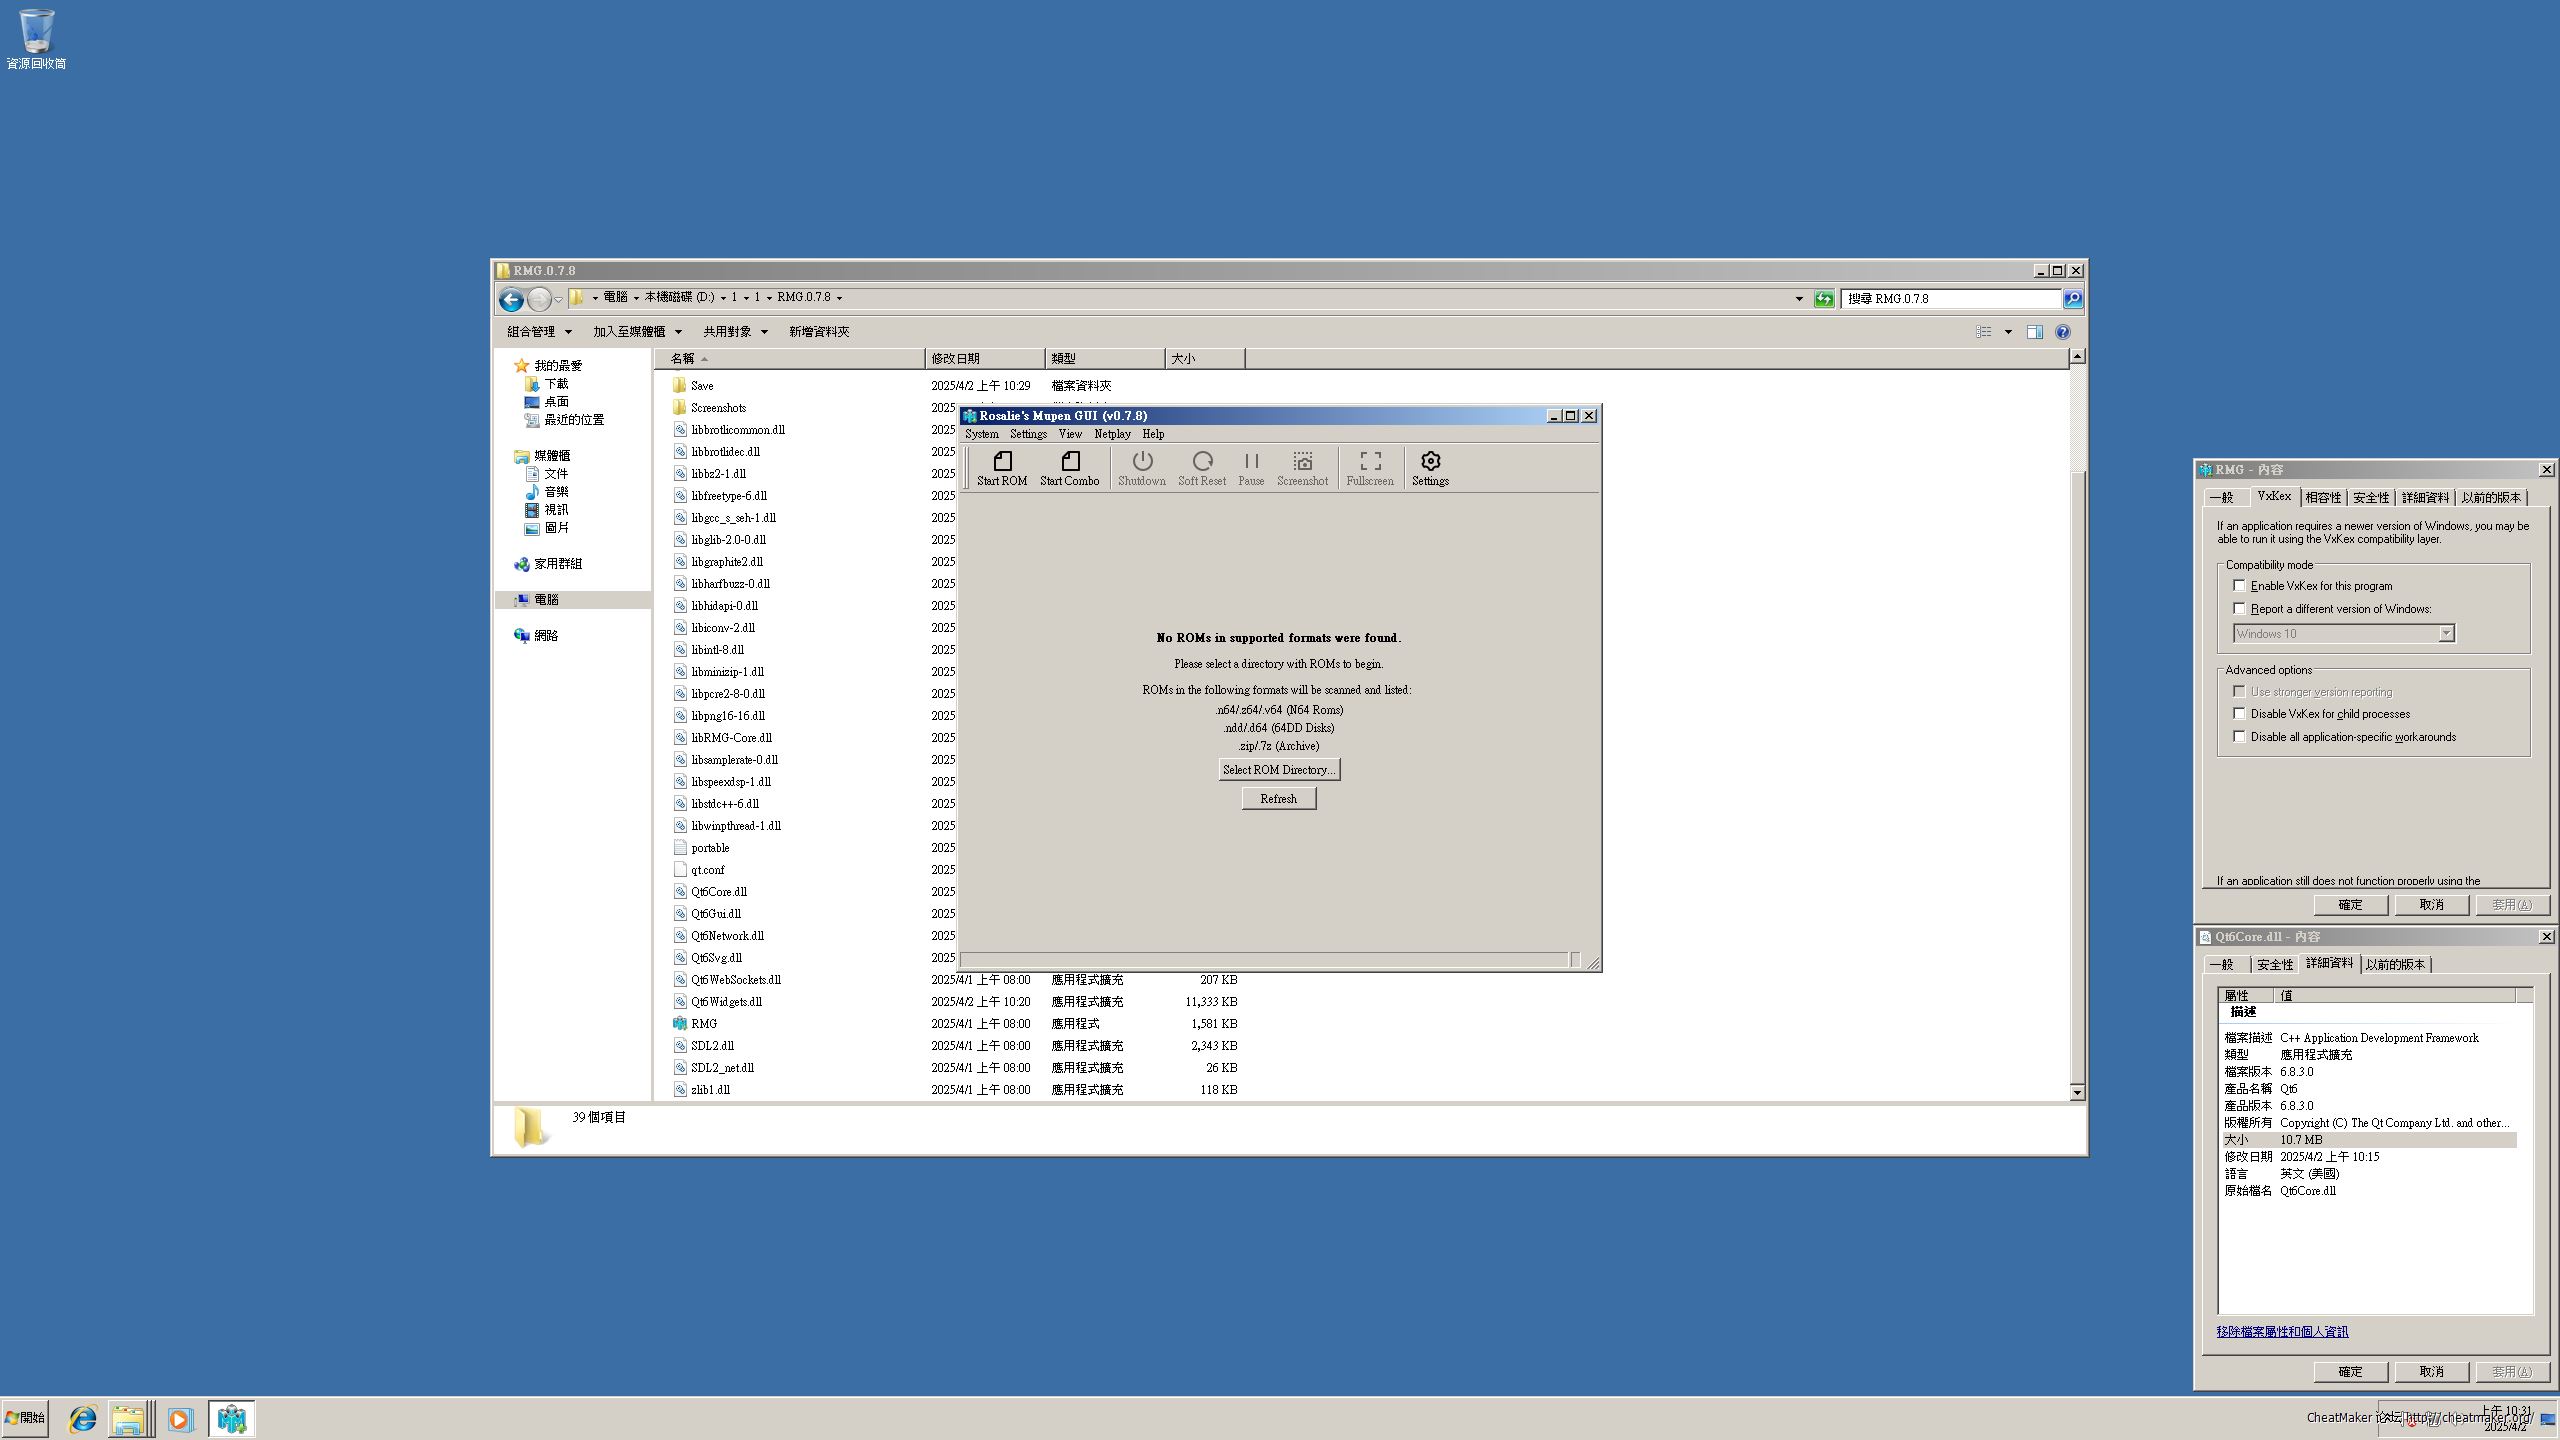The image size is (2560, 1440).
Task: Check Disable VxKex for child processes
Action: (x=2240, y=714)
